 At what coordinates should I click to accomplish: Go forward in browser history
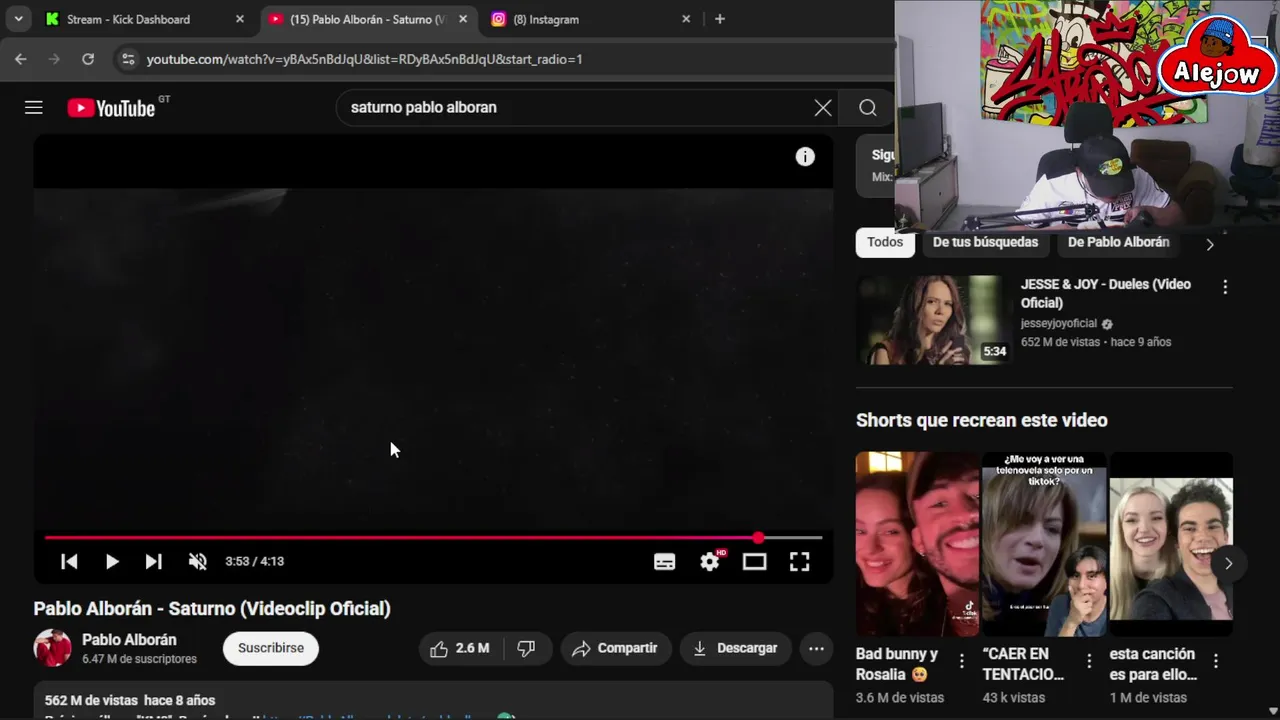tap(54, 59)
